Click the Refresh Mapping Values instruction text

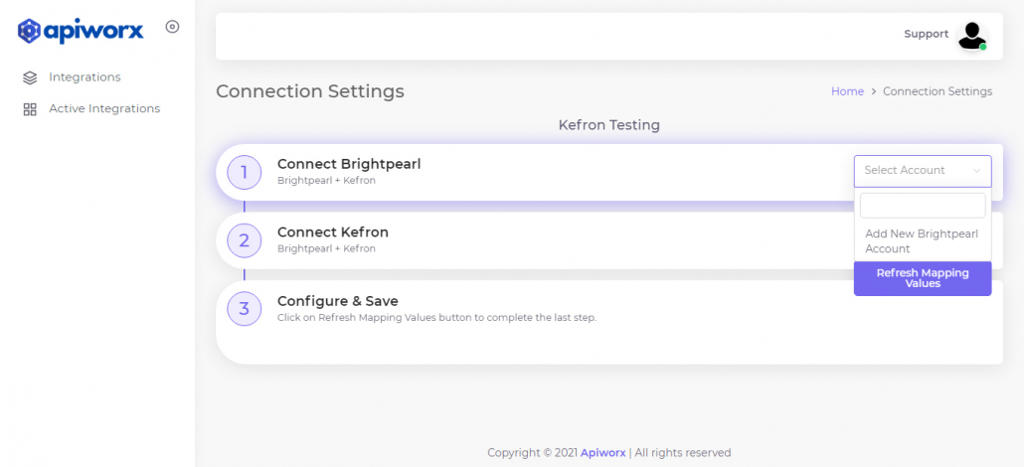[437, 318]
